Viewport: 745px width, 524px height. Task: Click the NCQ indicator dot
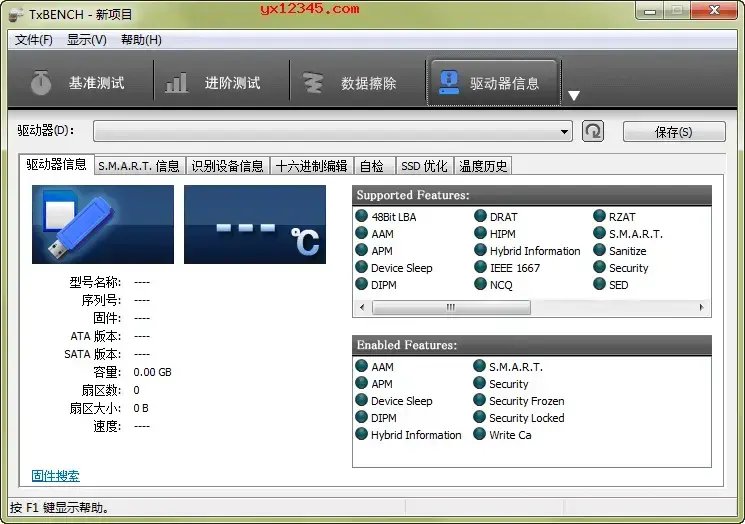[480, 285]
